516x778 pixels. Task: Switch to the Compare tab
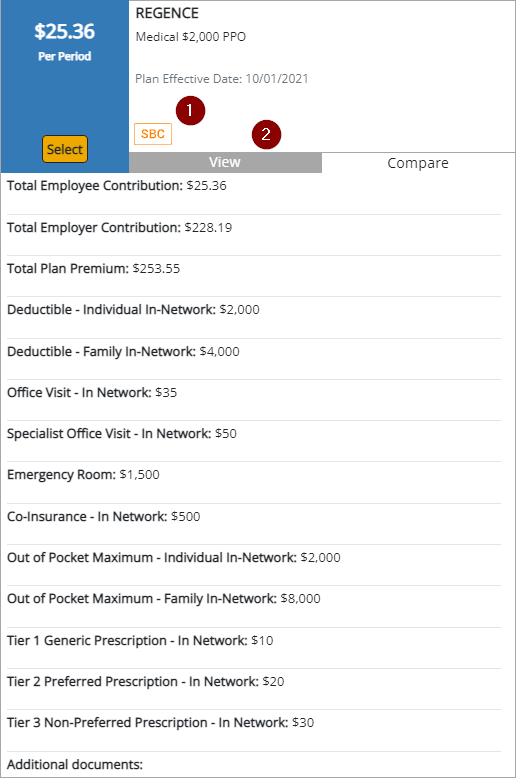pos(418,163)
